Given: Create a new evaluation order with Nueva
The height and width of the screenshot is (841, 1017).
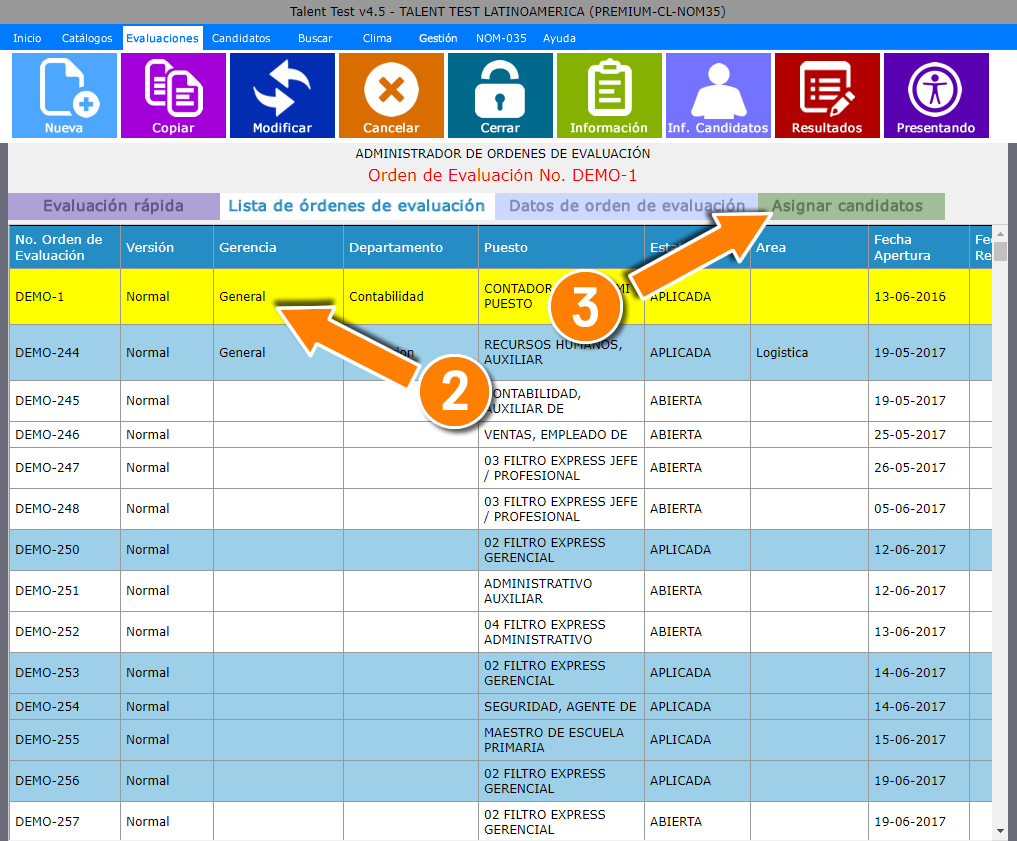Looking at the screenshot, I should point(64,95).
